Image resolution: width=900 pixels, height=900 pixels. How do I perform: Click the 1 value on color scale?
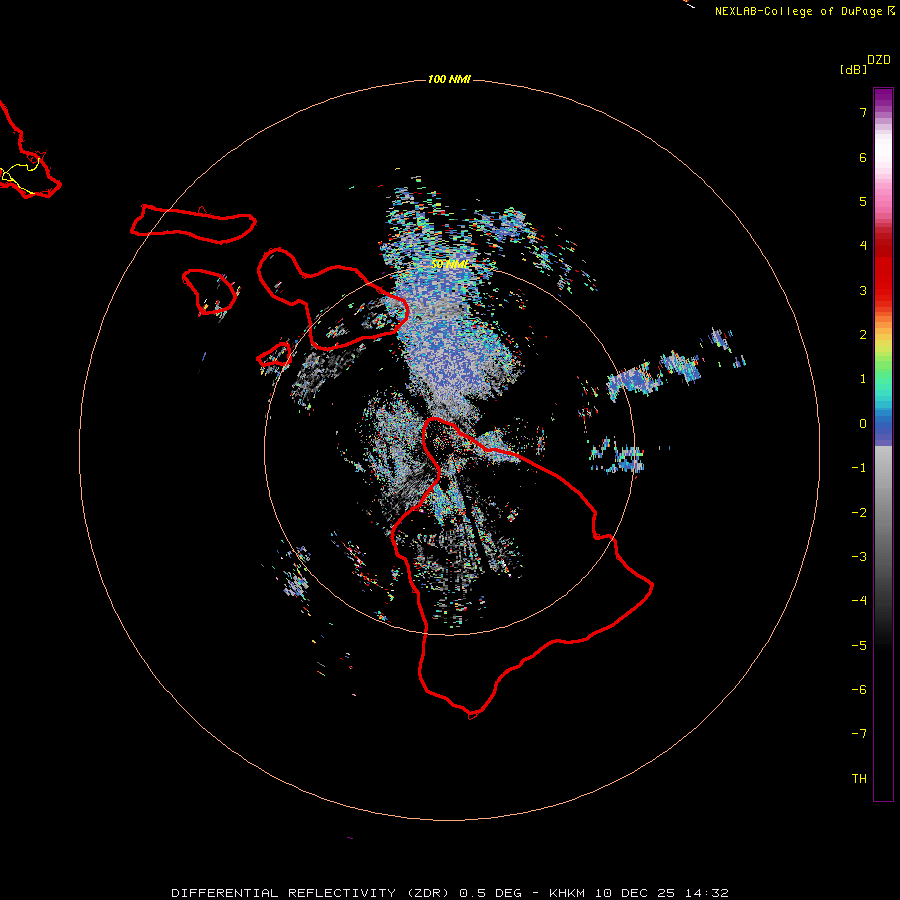863,379
